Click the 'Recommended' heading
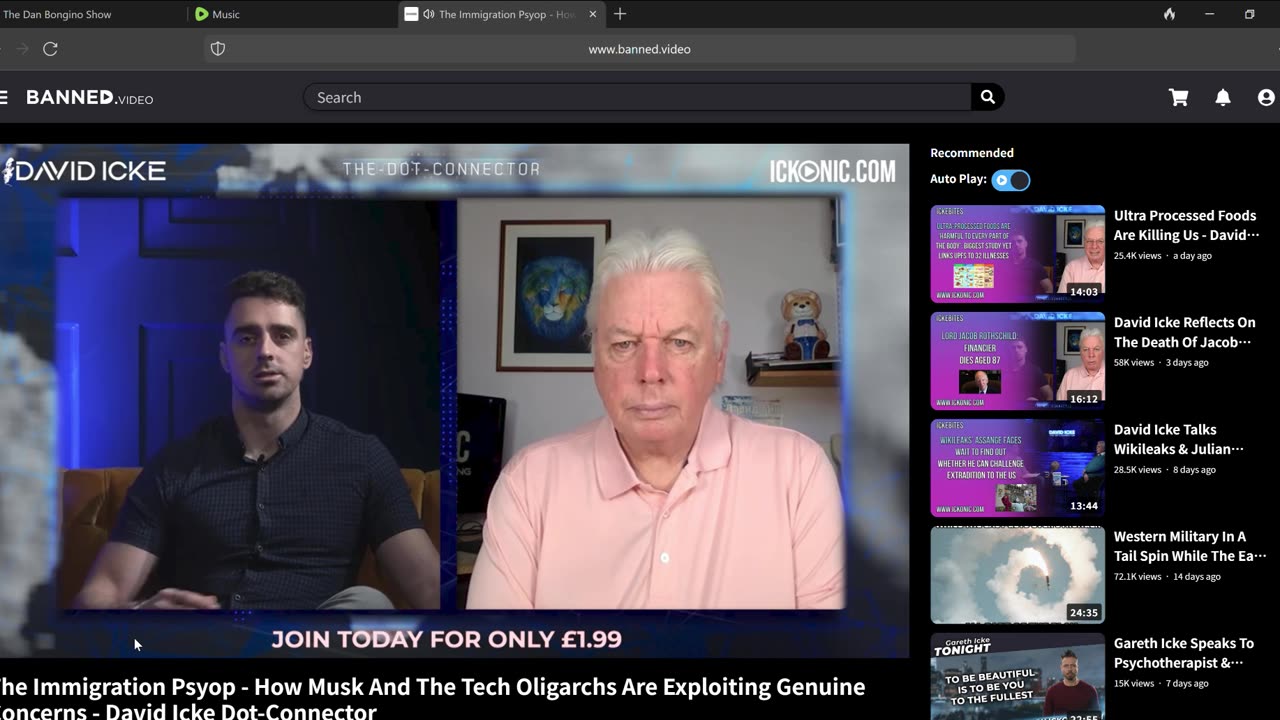This screenshot has height=720, width=1280. point(972,153)
